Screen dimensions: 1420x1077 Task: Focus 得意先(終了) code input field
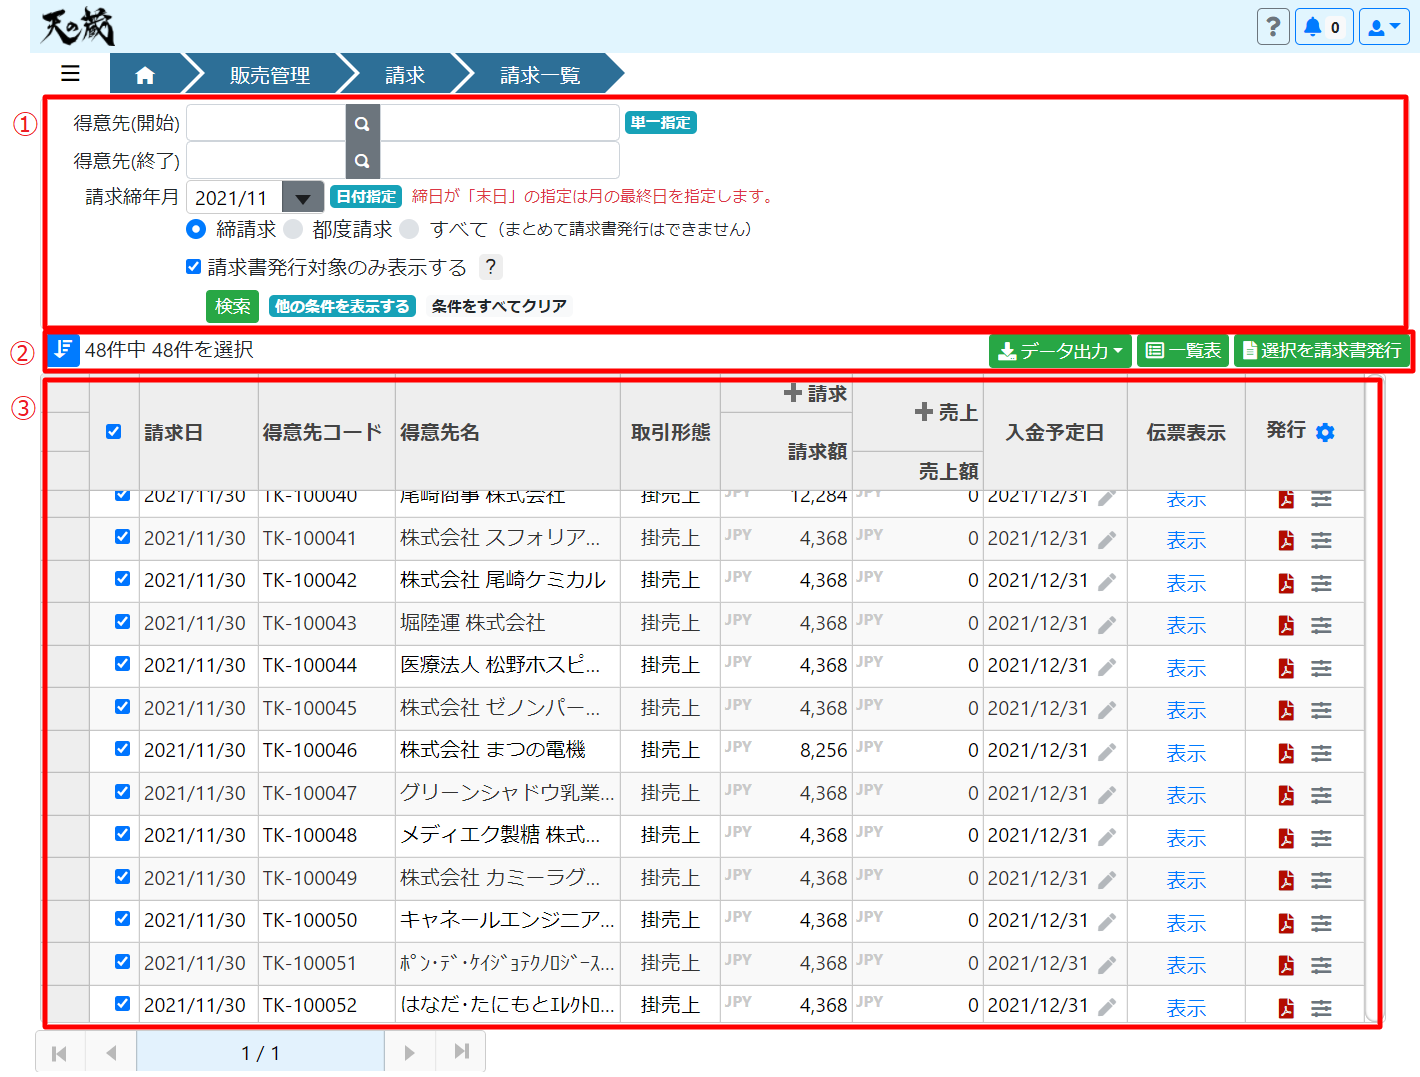tap(266, 160)
